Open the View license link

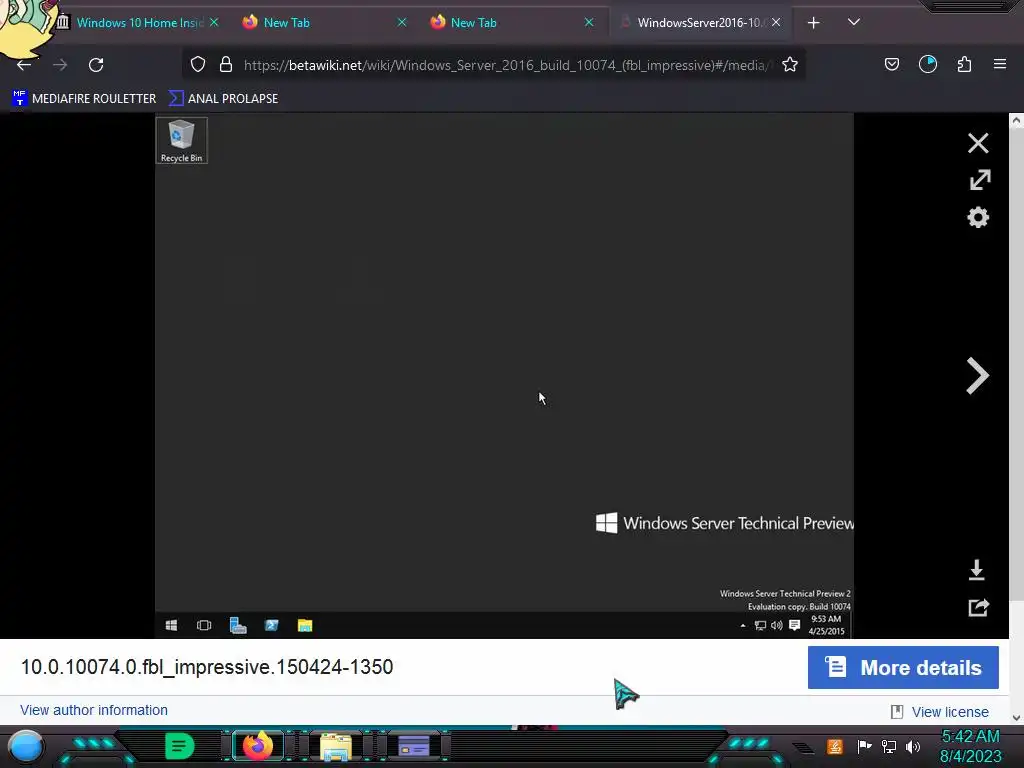point(950,712)
